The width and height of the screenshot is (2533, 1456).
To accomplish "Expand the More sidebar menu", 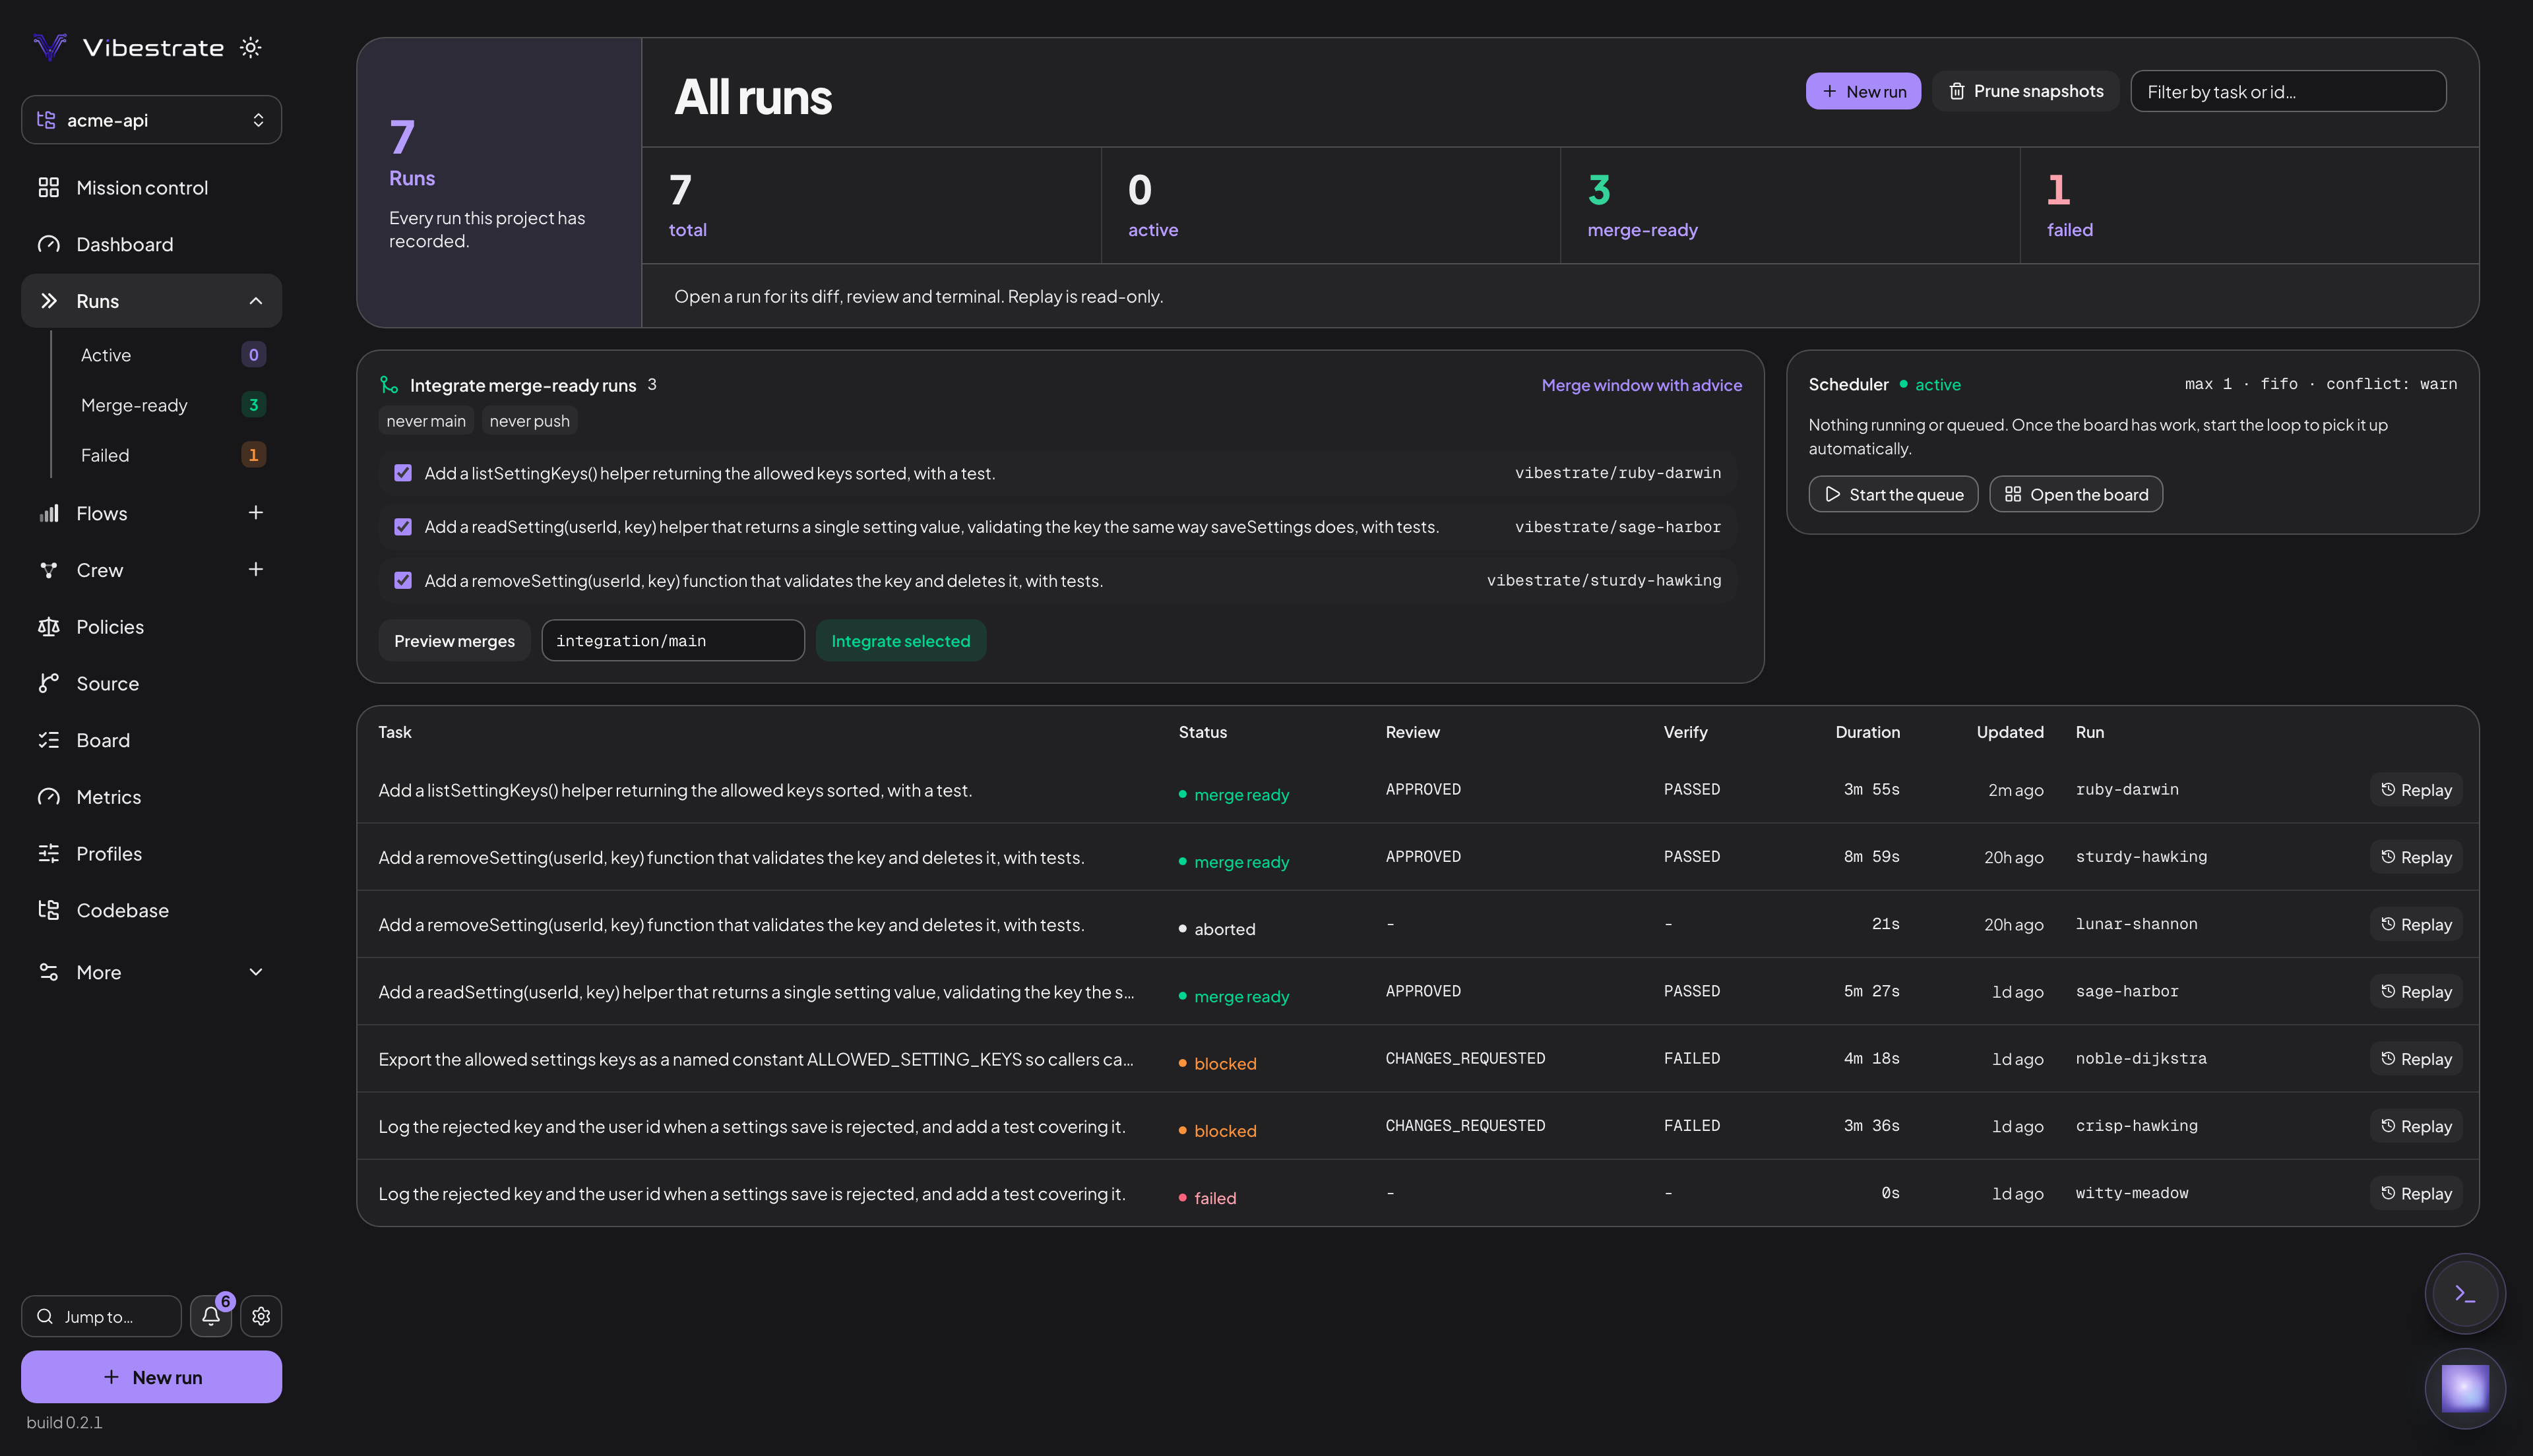I will (x=151, y=972).
